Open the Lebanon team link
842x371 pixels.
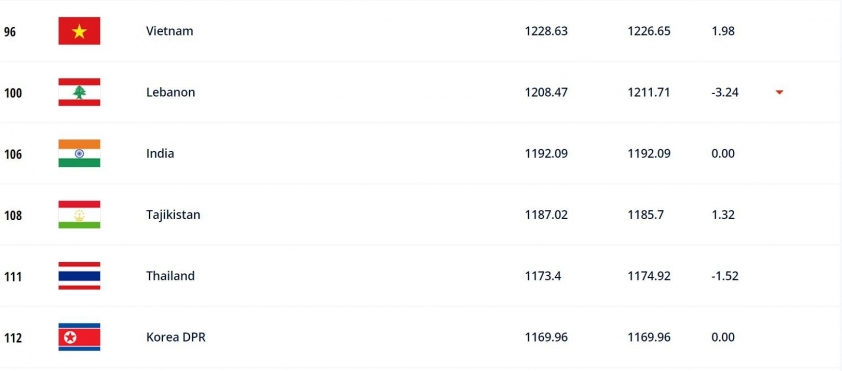pos(170,92)
